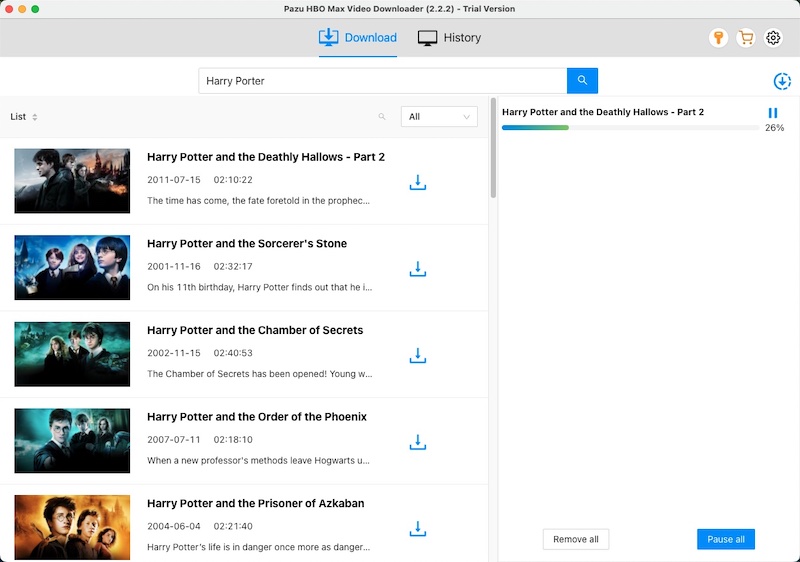Click the duration 02:10:22

233,180
